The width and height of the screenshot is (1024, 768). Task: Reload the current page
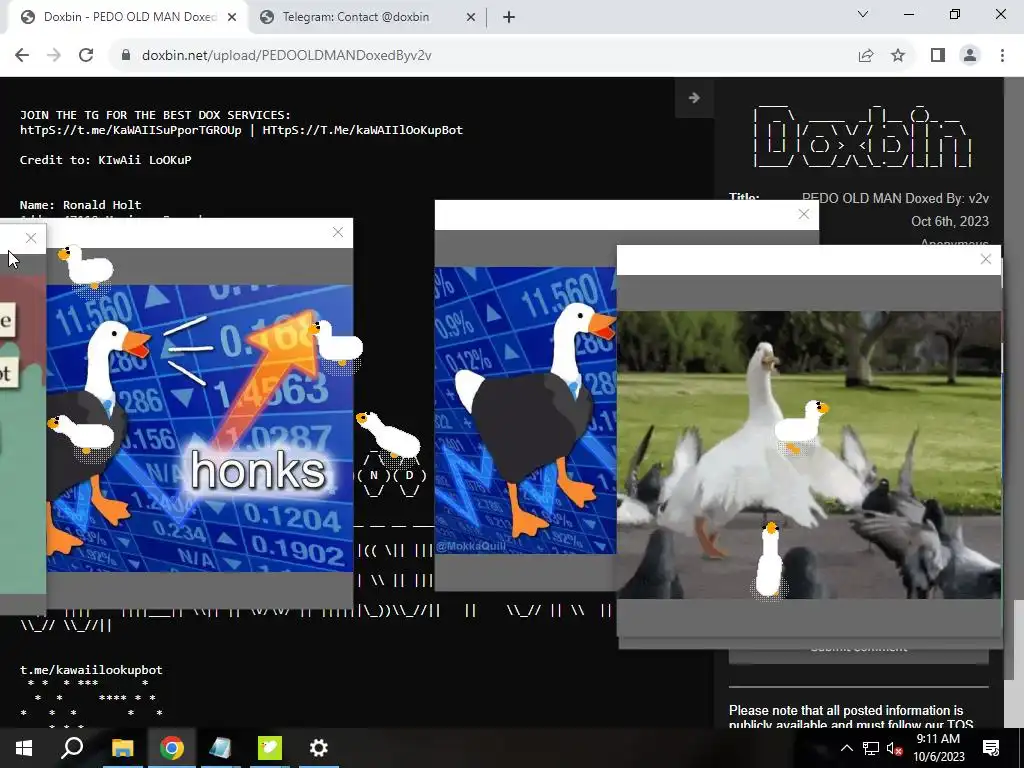pos(86,56)
